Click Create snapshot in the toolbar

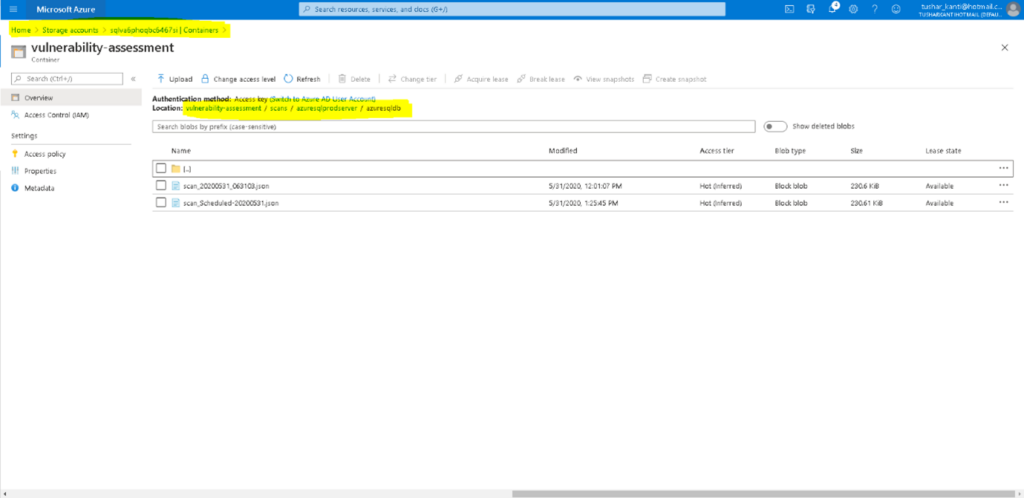(x=675, y=79)
